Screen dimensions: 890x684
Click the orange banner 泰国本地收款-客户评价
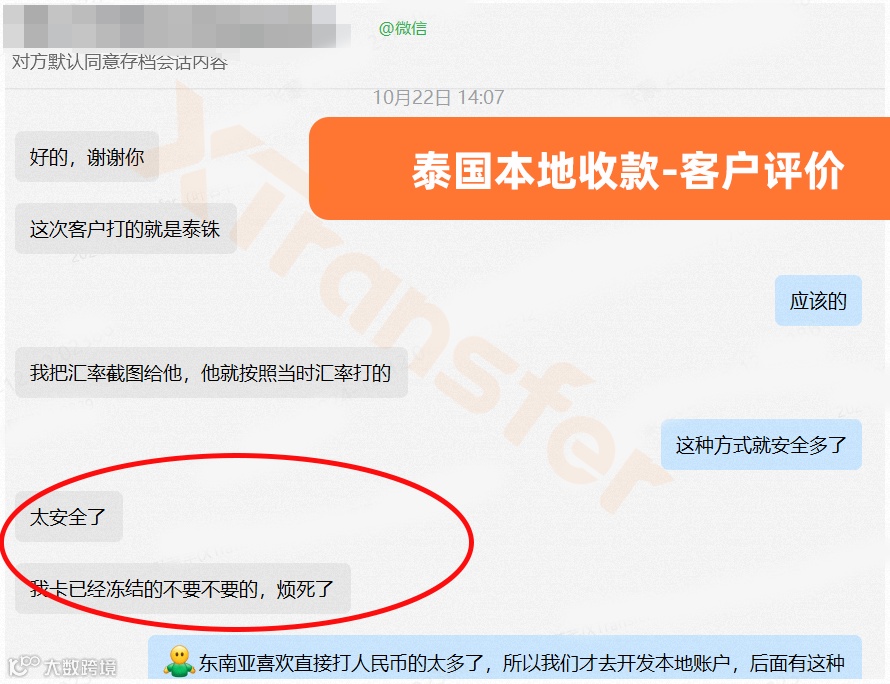point(599,169)
